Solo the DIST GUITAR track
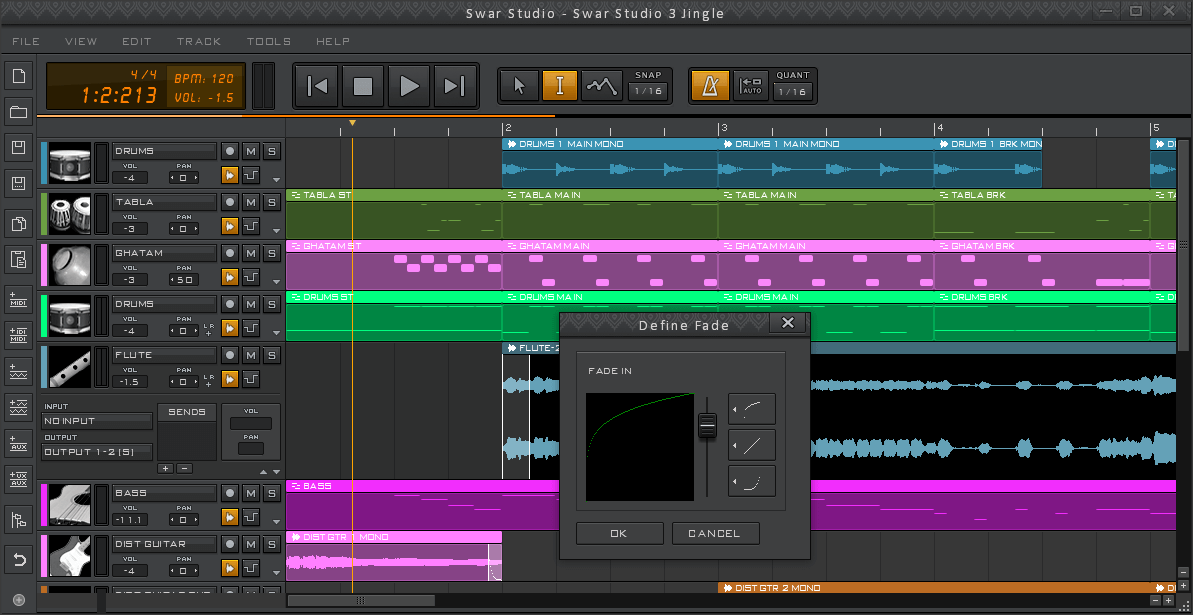The image size is (1193, 615). 272,544
